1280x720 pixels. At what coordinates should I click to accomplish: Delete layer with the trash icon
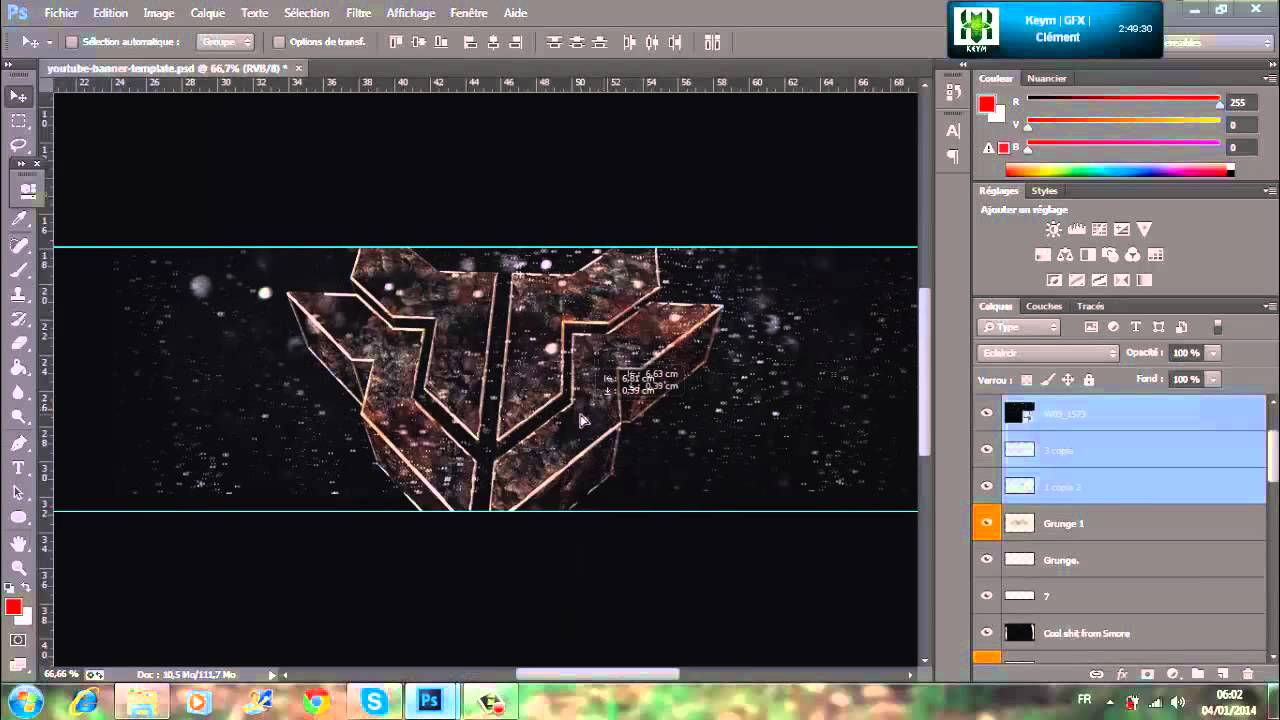(1247, 675)
